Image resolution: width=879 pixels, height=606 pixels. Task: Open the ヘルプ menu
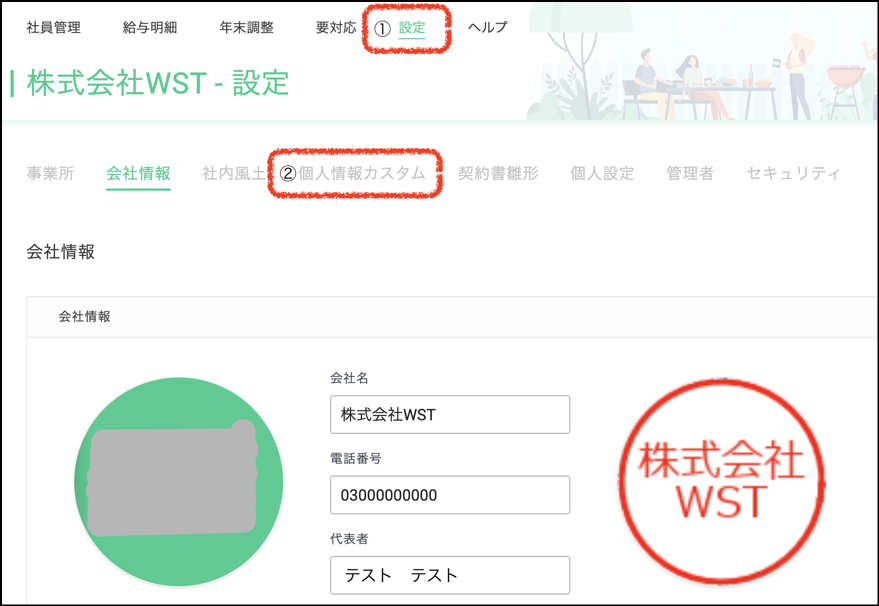(x=488, y=27)
